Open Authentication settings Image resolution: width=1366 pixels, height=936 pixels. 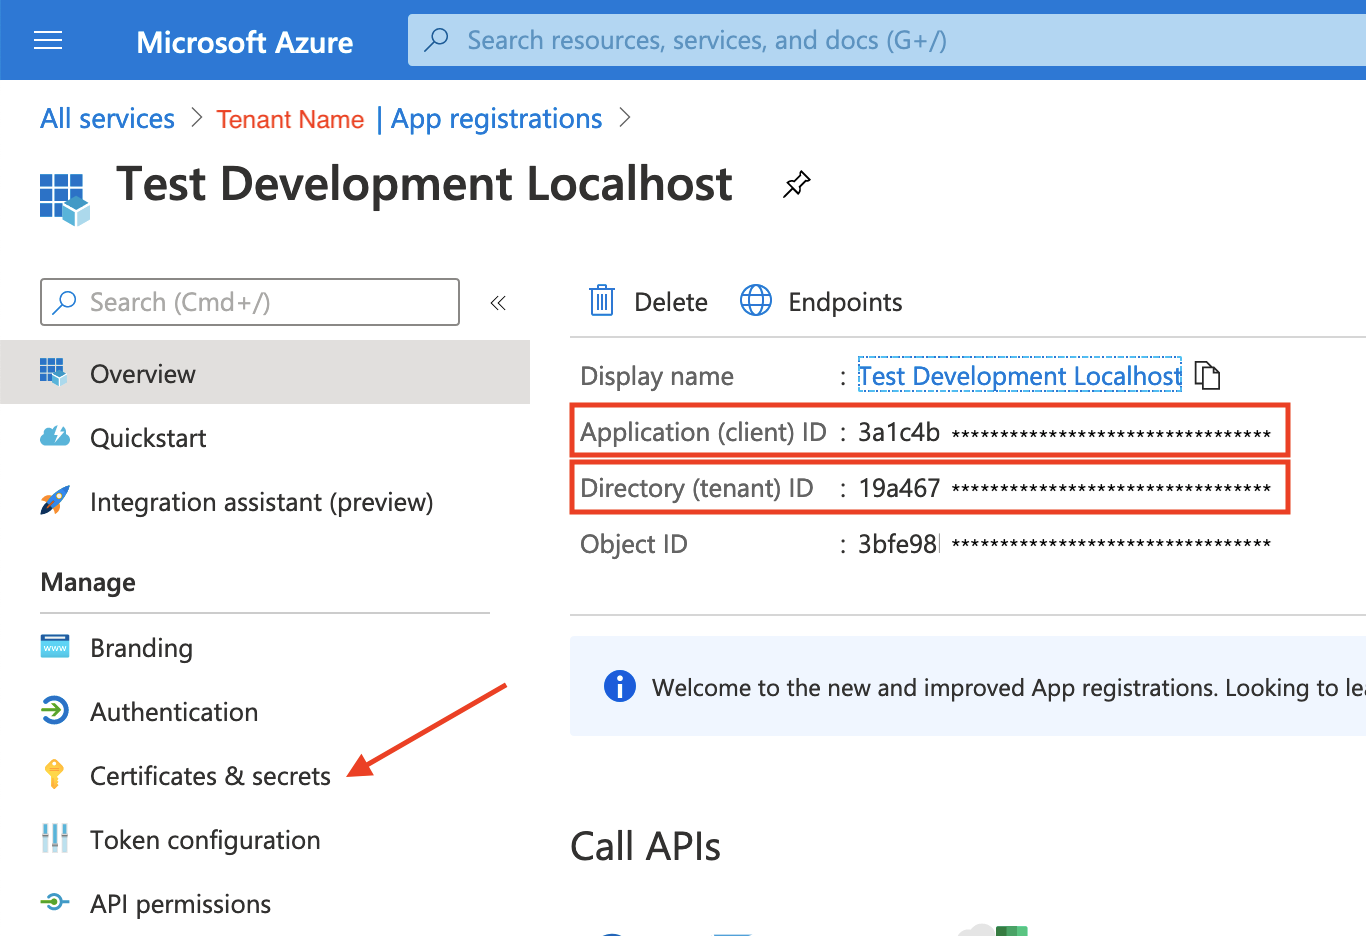point(174,712)
